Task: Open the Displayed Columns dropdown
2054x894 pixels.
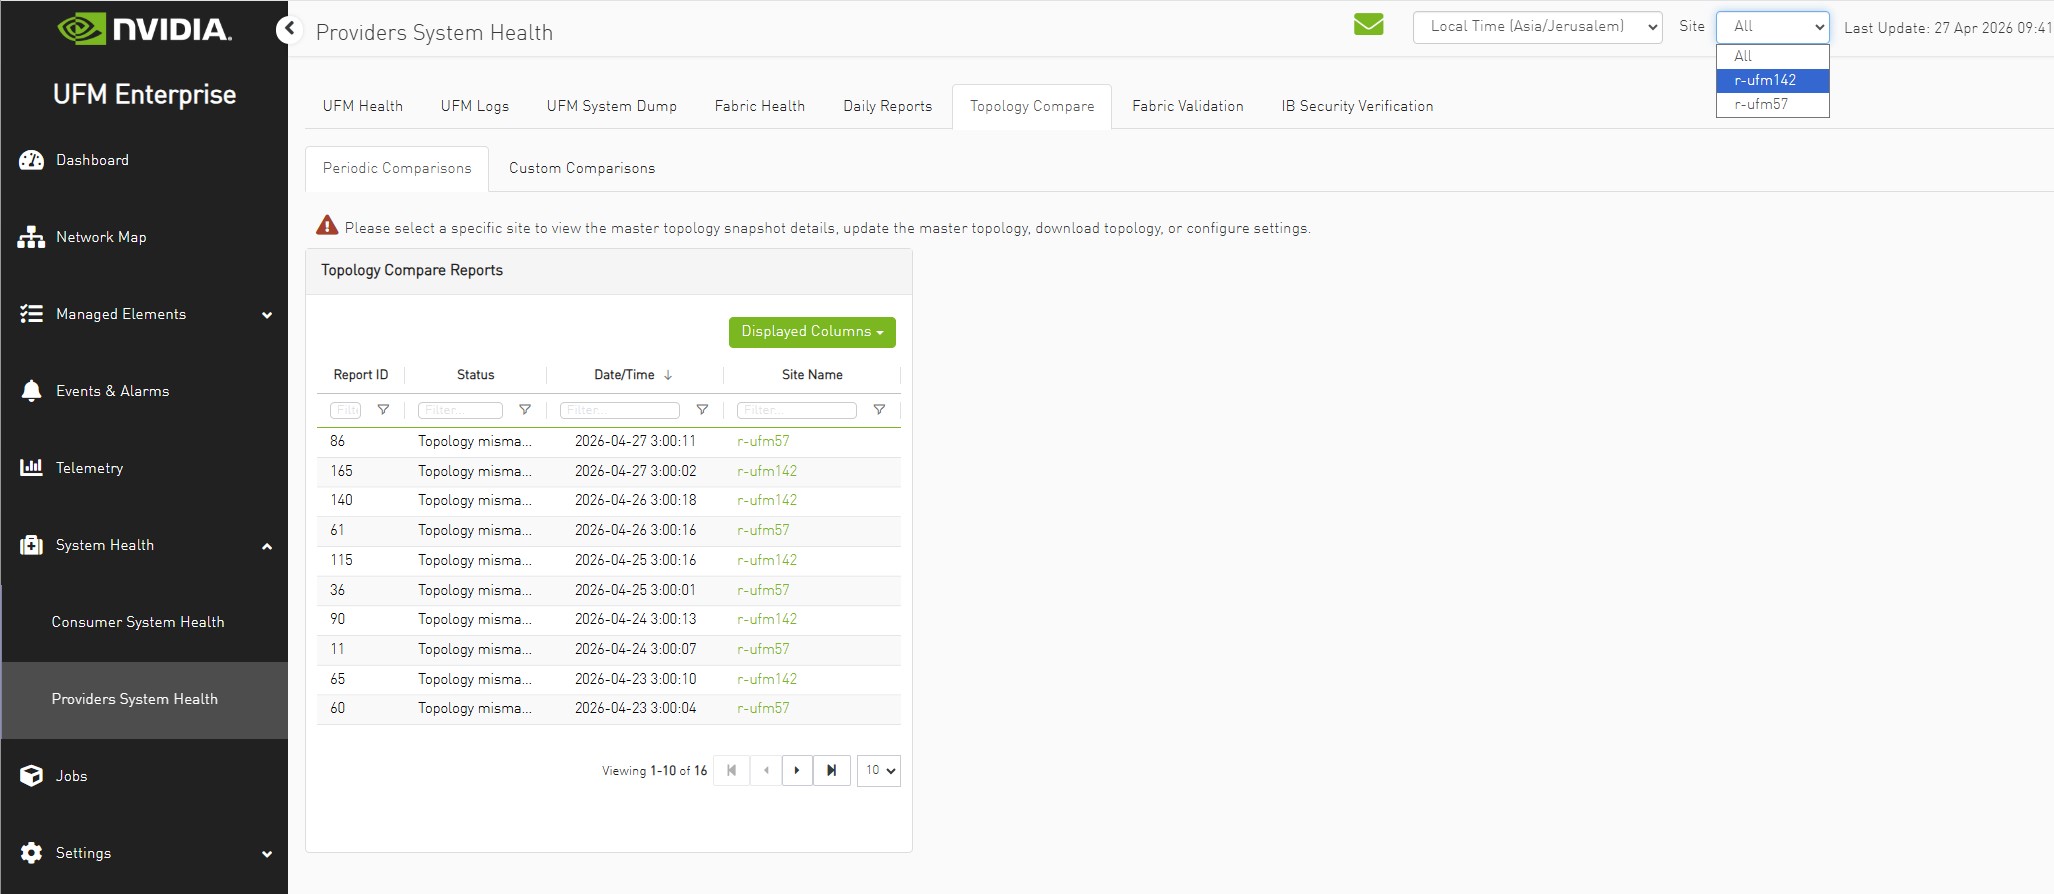Action: click(812, 332)
